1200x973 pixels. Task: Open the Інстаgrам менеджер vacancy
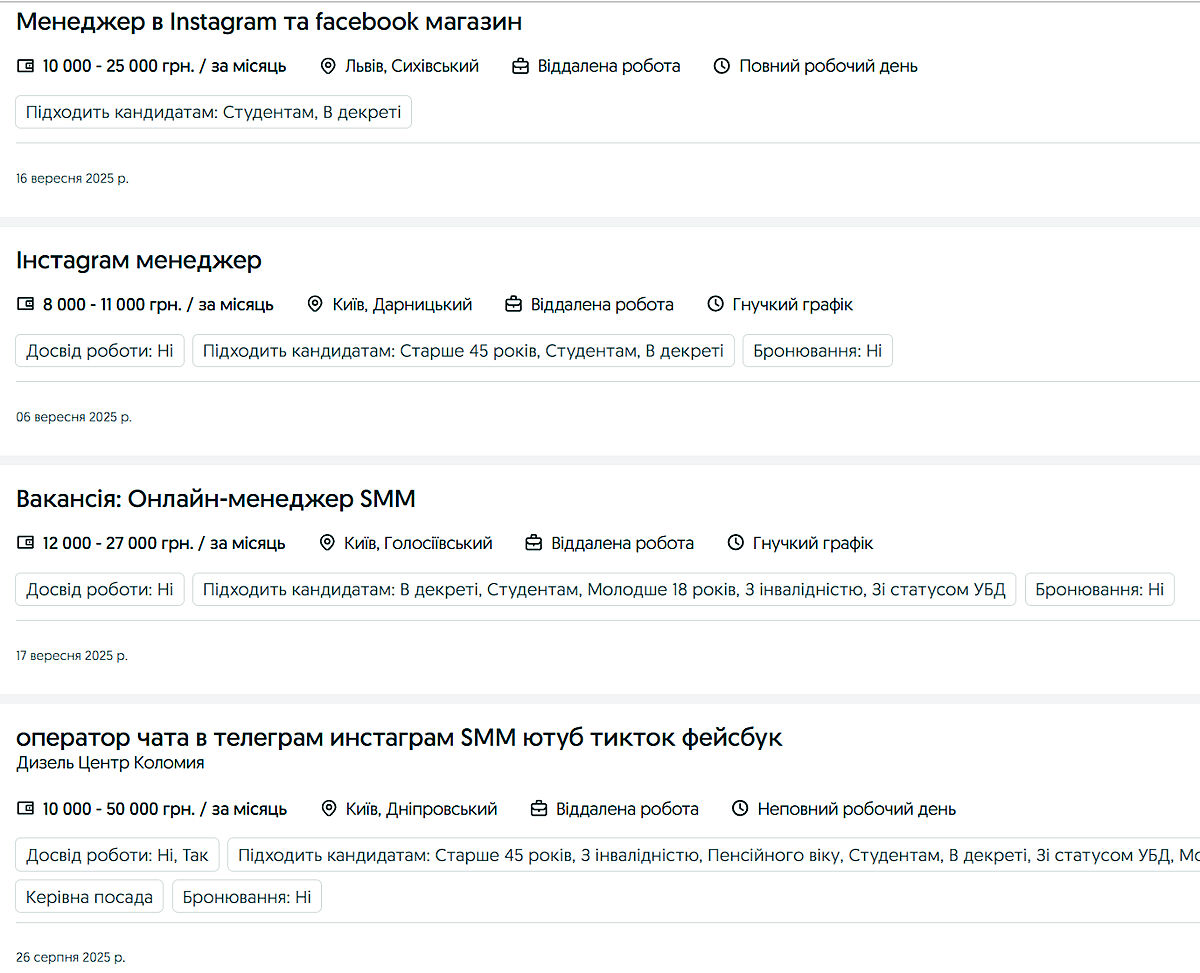click(x=139, y=260)
